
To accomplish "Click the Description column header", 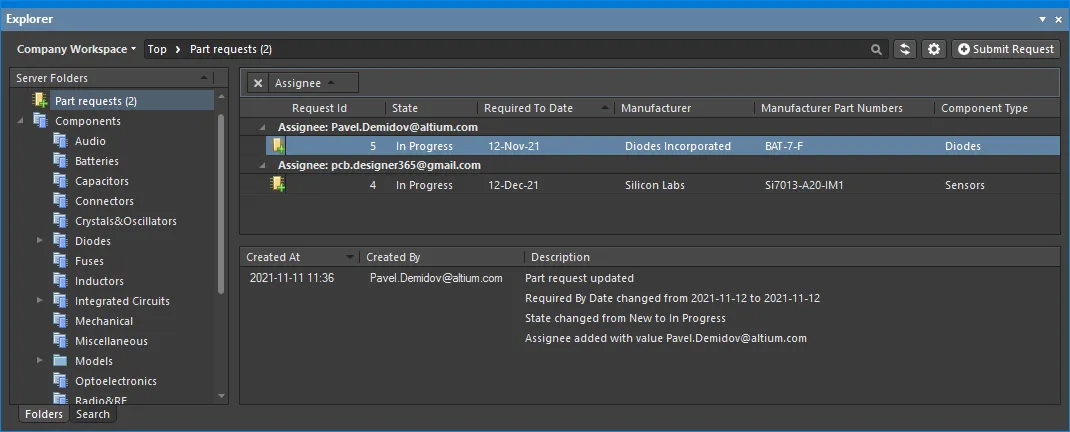I will (560, 257).
